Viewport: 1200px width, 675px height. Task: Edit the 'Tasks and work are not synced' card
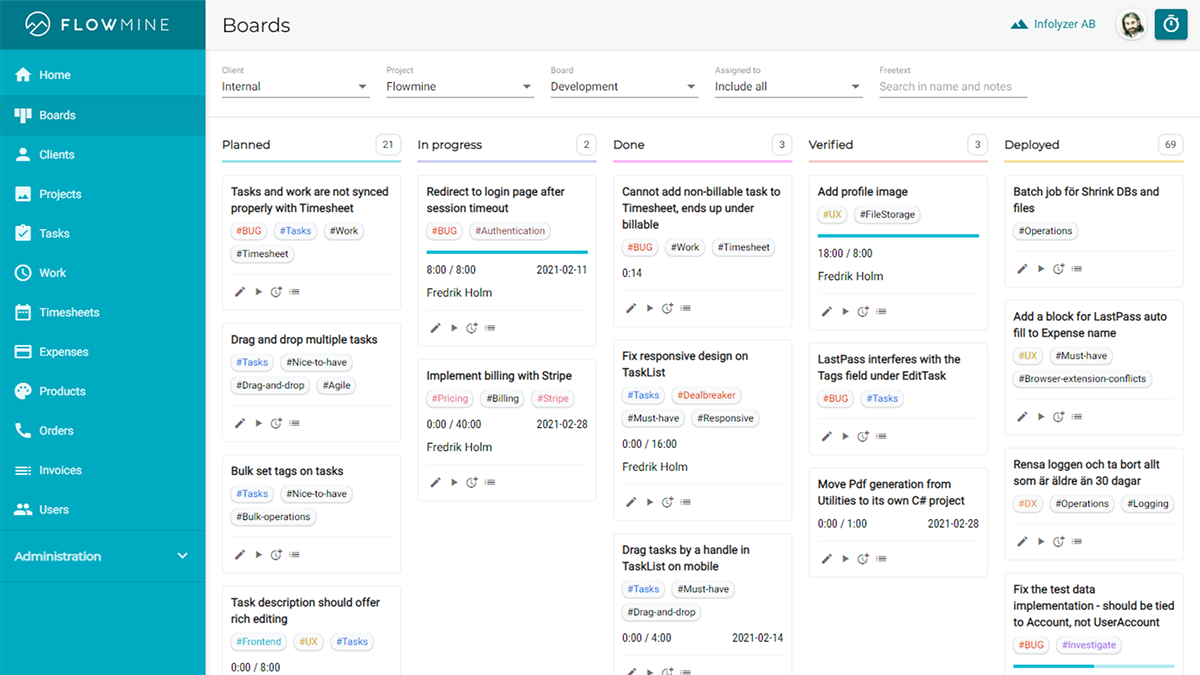pos(240,292)
